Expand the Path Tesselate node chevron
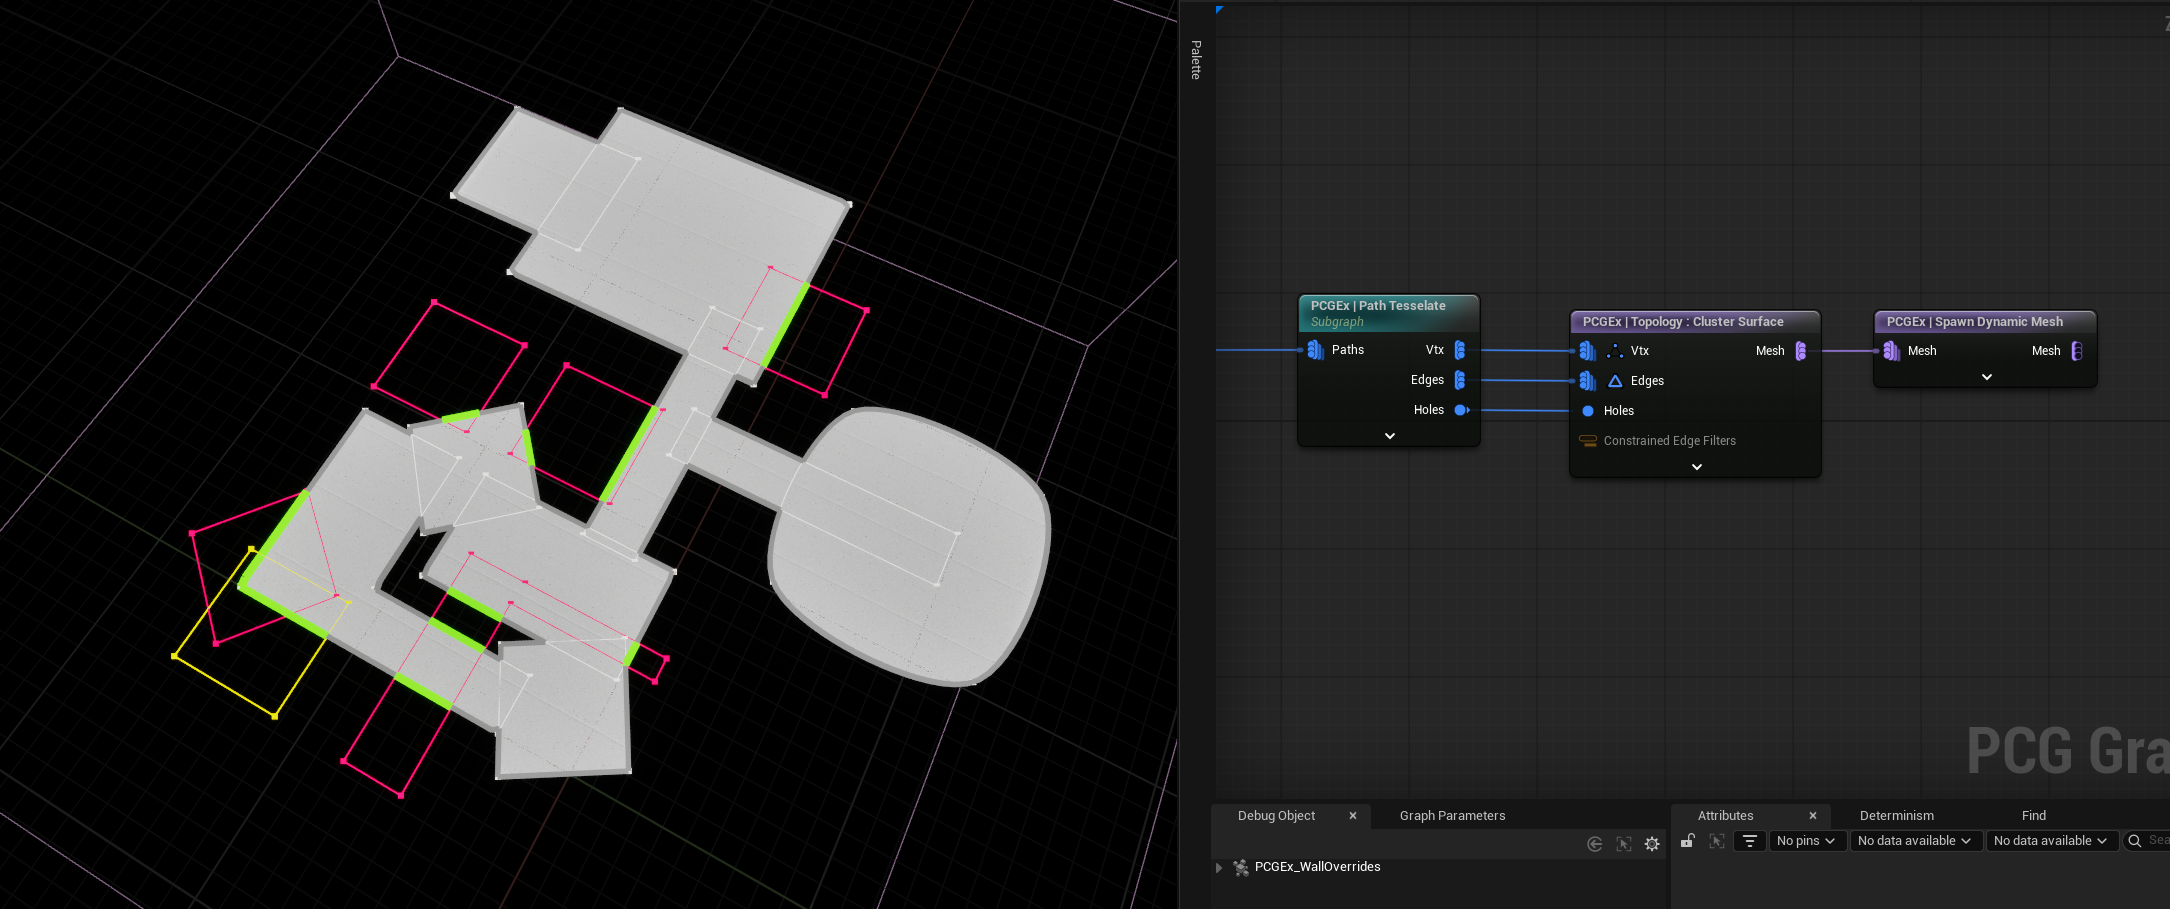2170x909 pixels. (x=1389, y=436)
